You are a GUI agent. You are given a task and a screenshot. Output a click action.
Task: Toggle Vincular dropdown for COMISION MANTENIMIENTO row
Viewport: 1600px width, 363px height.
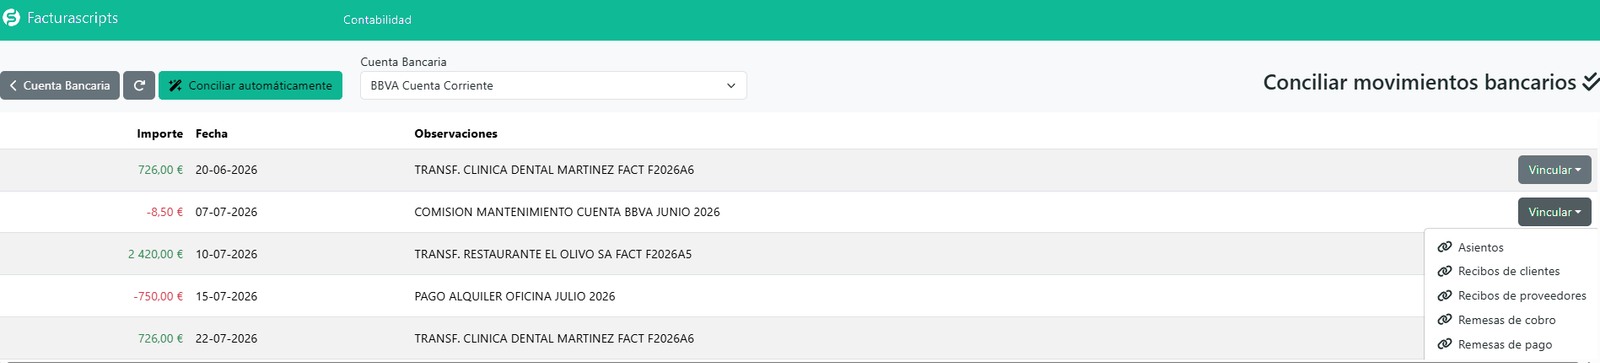pos(1554,212)
